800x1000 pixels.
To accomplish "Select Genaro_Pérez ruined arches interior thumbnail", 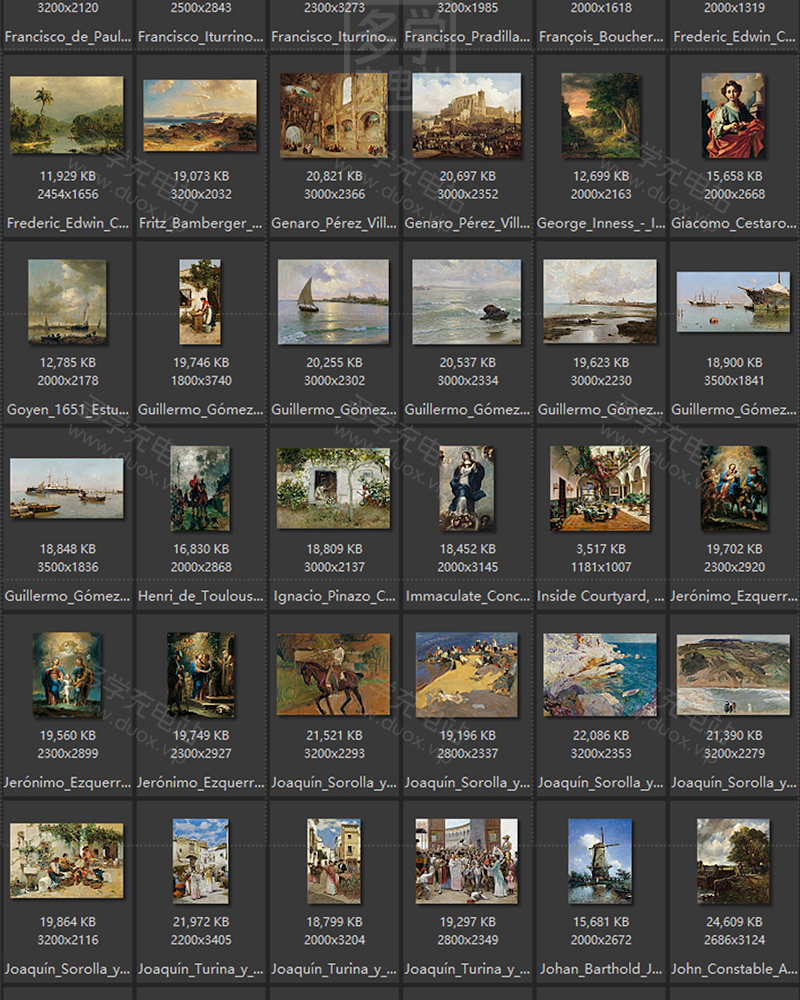I will (333, 115).
